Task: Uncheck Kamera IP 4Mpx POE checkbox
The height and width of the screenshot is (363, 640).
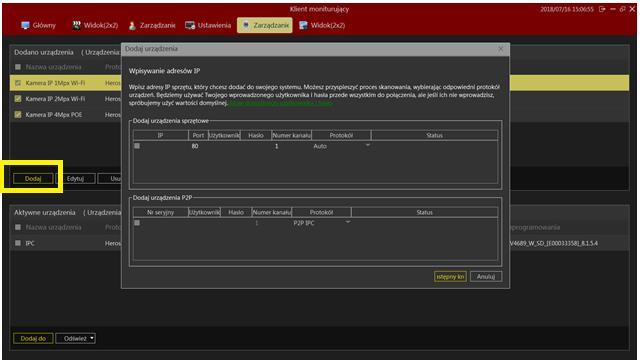Action: pyautogui.click(x=18, y=115)
